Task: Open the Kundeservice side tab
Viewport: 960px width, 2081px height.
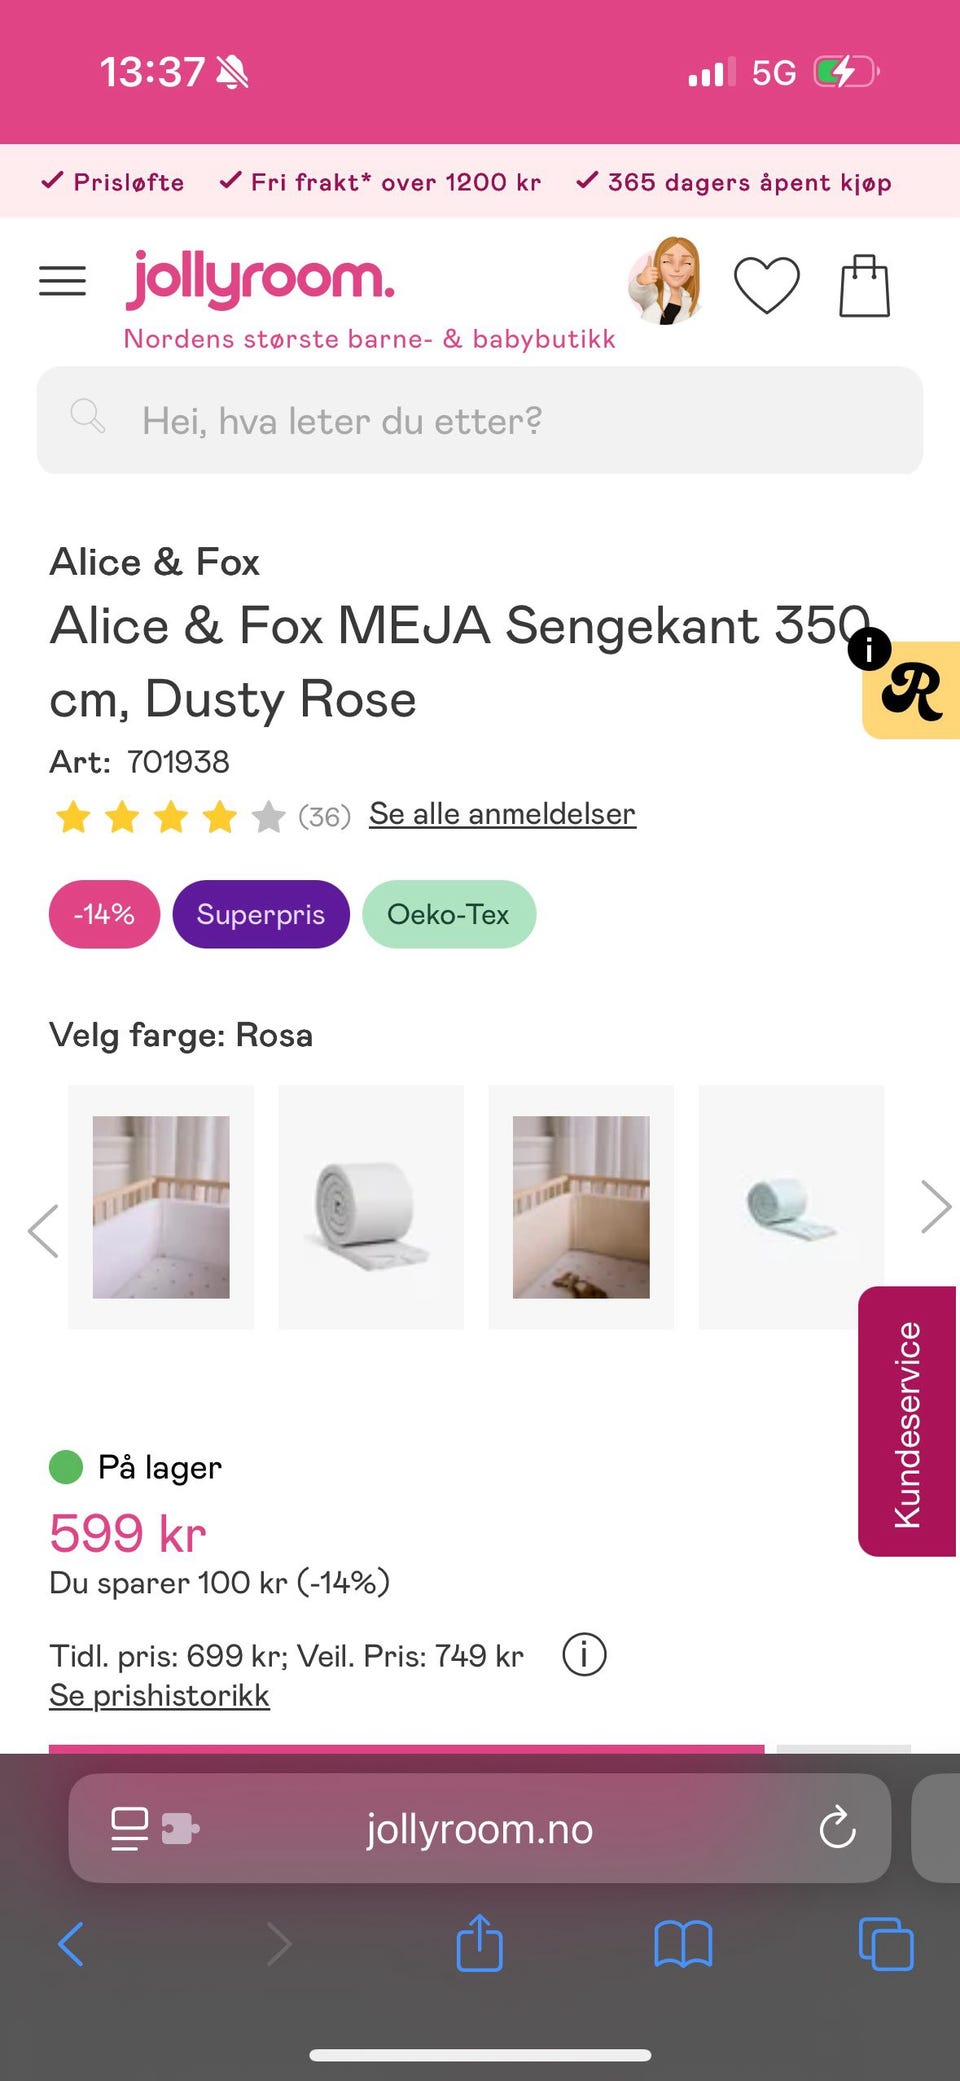Action: [906, 1421]
